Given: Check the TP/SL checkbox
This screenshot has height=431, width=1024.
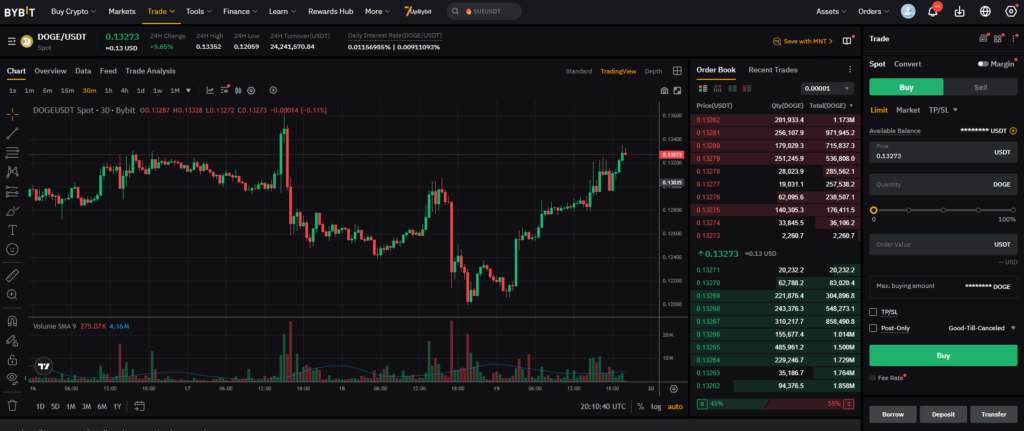Looking at the screenshot, I should pos(874,312).
